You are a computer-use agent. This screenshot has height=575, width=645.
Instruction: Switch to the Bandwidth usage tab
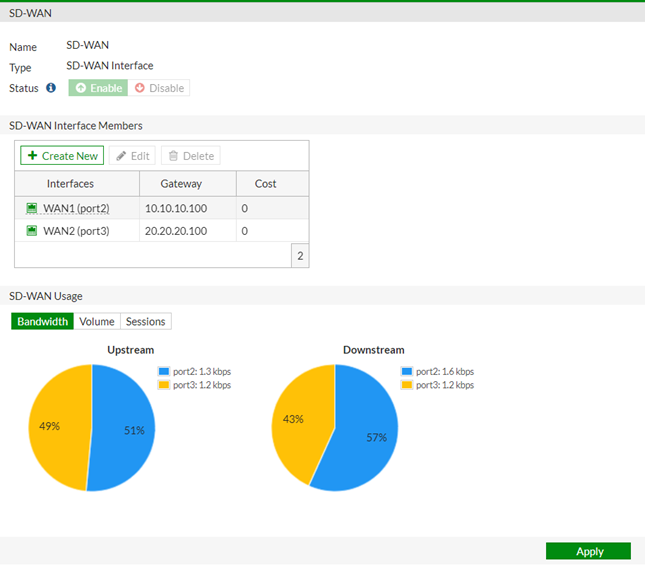(x=43, y=321)
